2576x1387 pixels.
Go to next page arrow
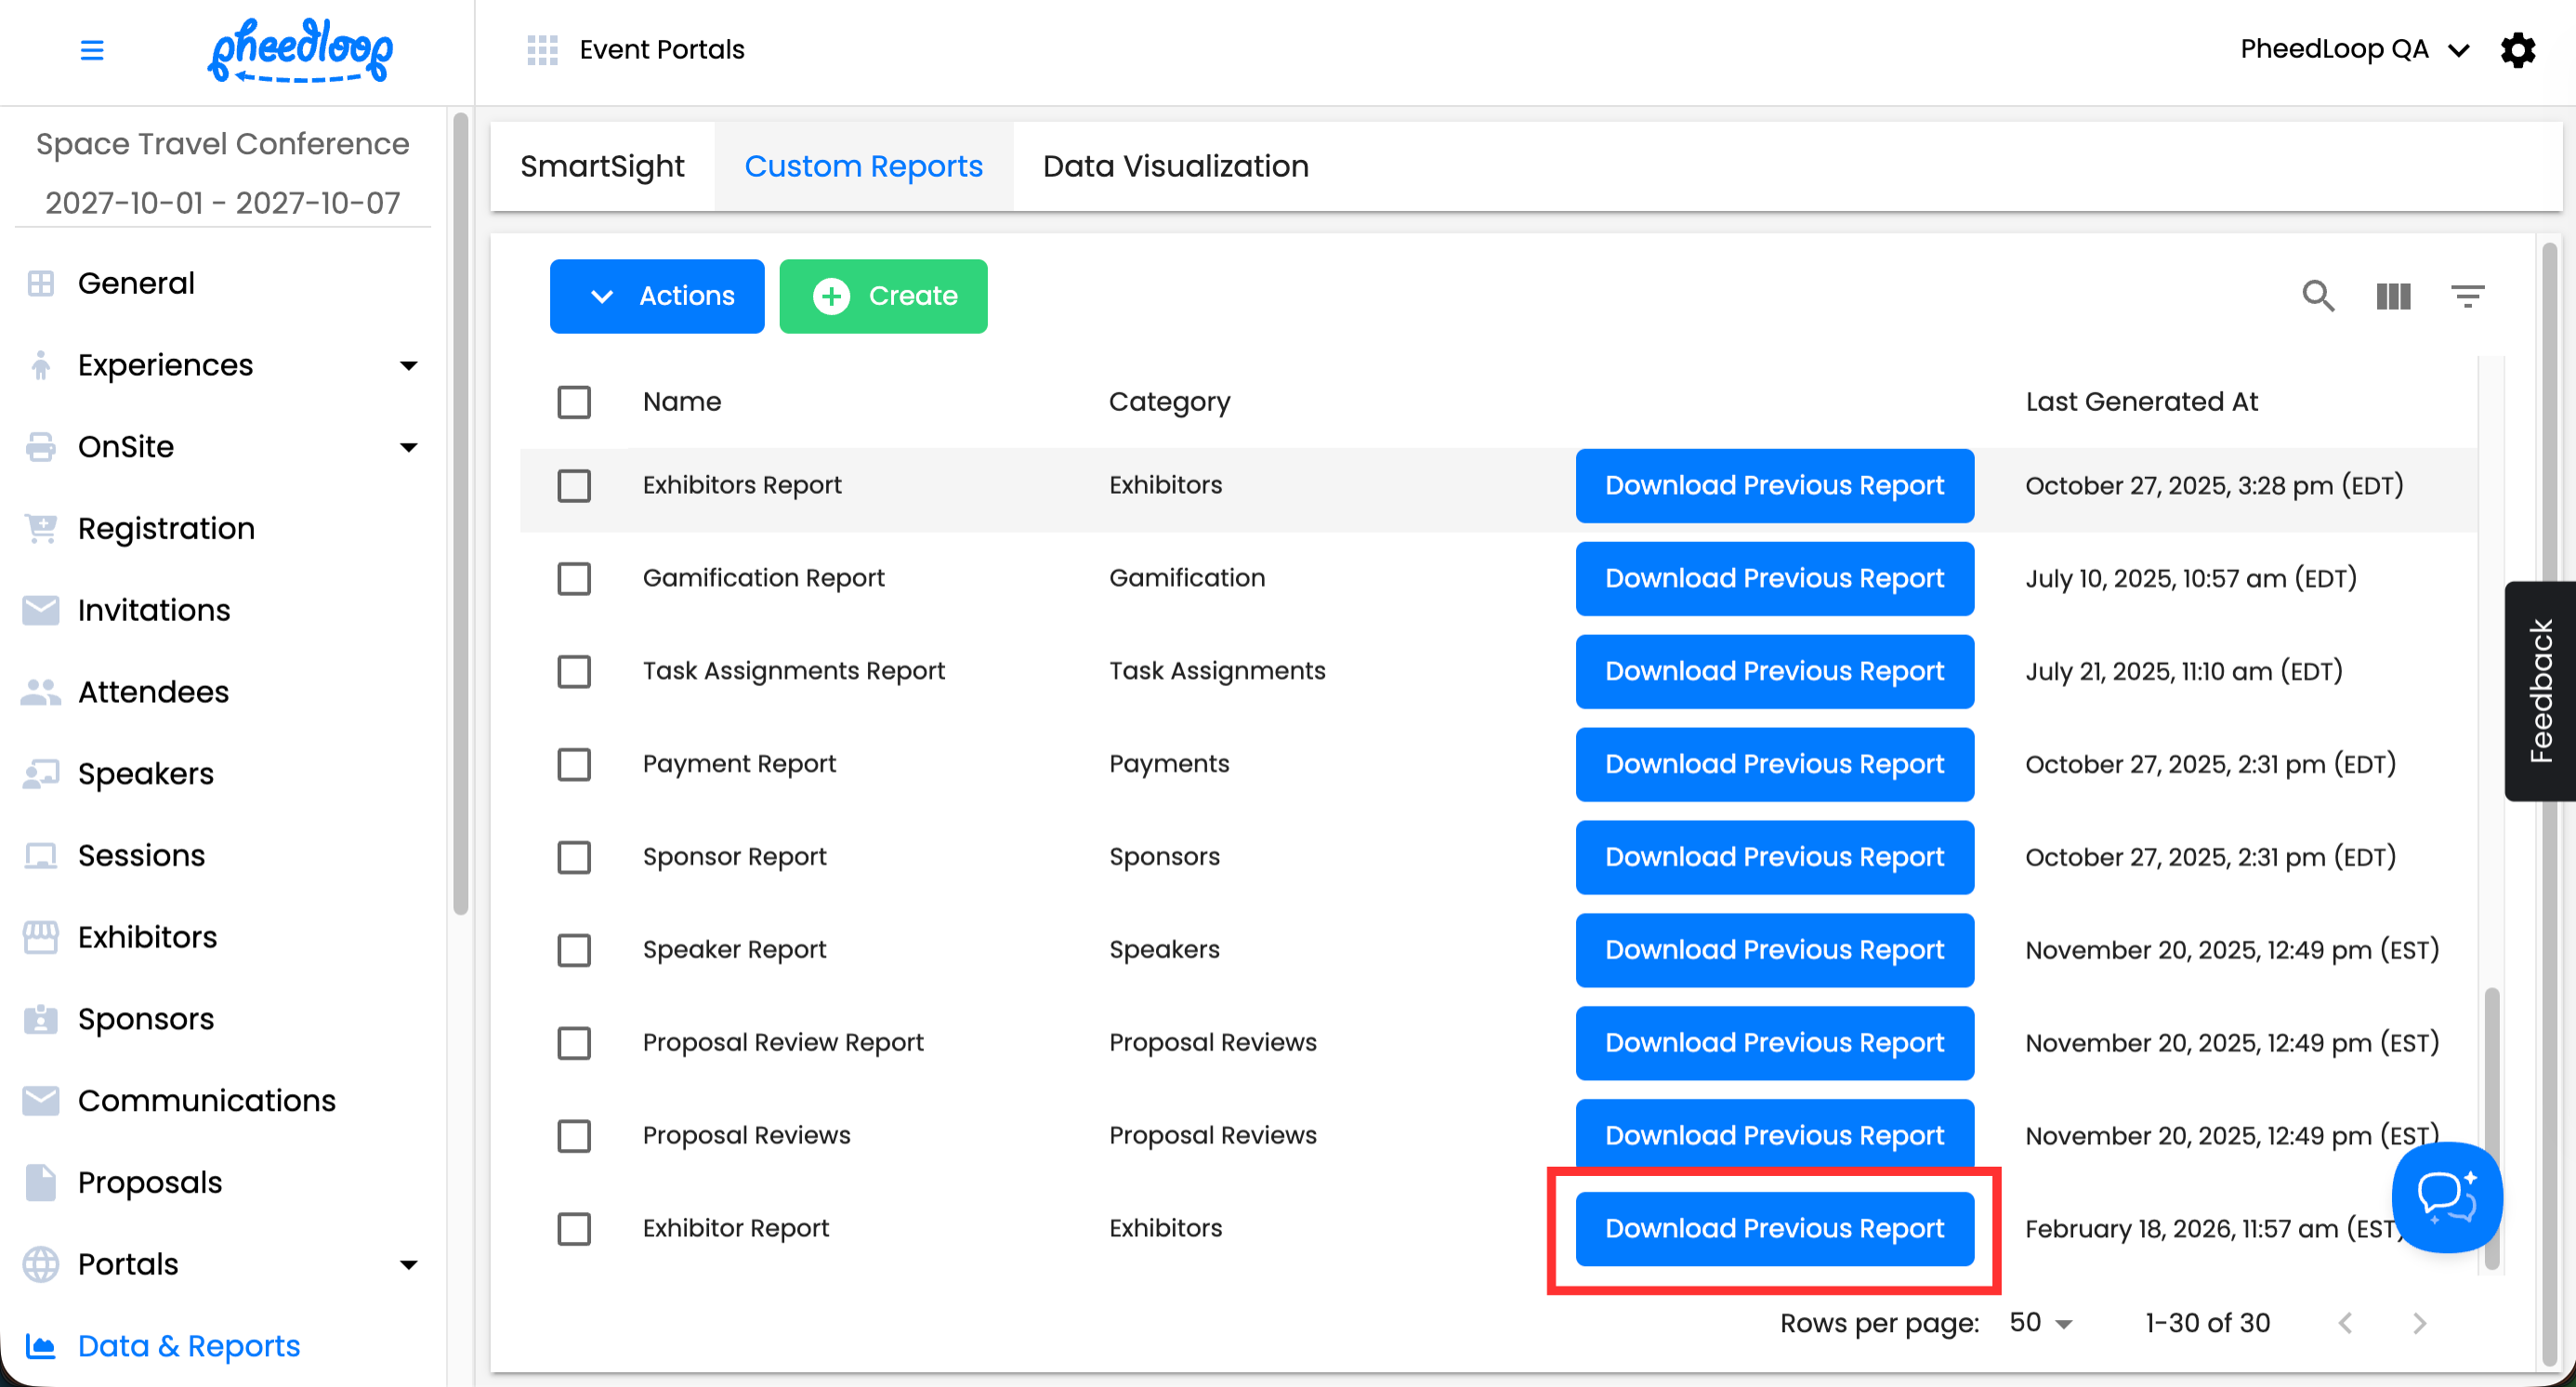coord(2419,1323)
